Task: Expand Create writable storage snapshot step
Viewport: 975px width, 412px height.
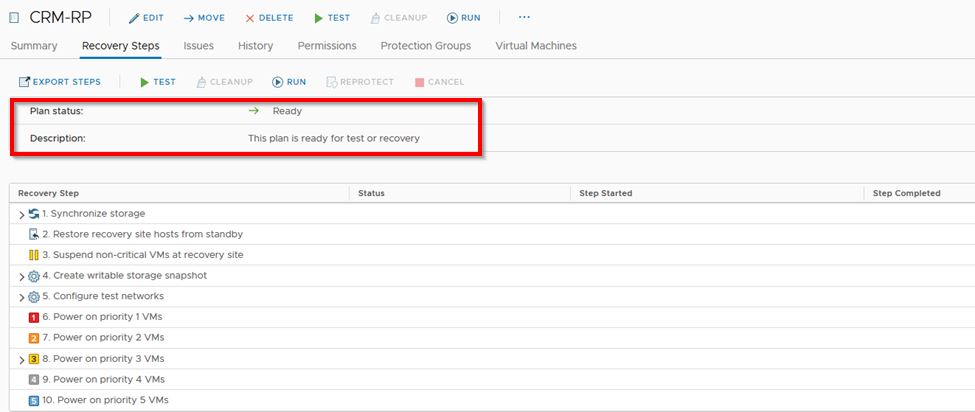Action: (x=21, y=276)
